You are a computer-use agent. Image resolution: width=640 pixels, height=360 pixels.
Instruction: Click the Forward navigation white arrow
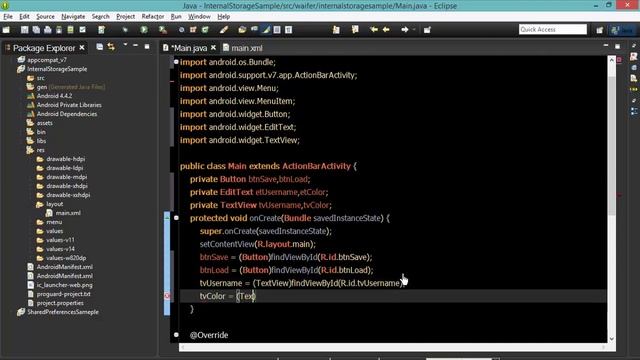pos(404,30)
